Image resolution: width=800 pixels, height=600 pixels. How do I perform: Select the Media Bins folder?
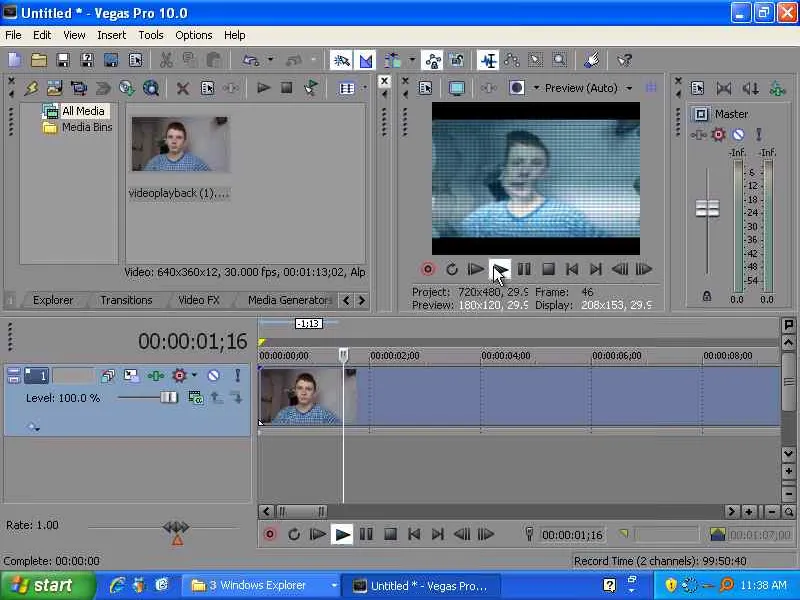click(x=86, y=128)
